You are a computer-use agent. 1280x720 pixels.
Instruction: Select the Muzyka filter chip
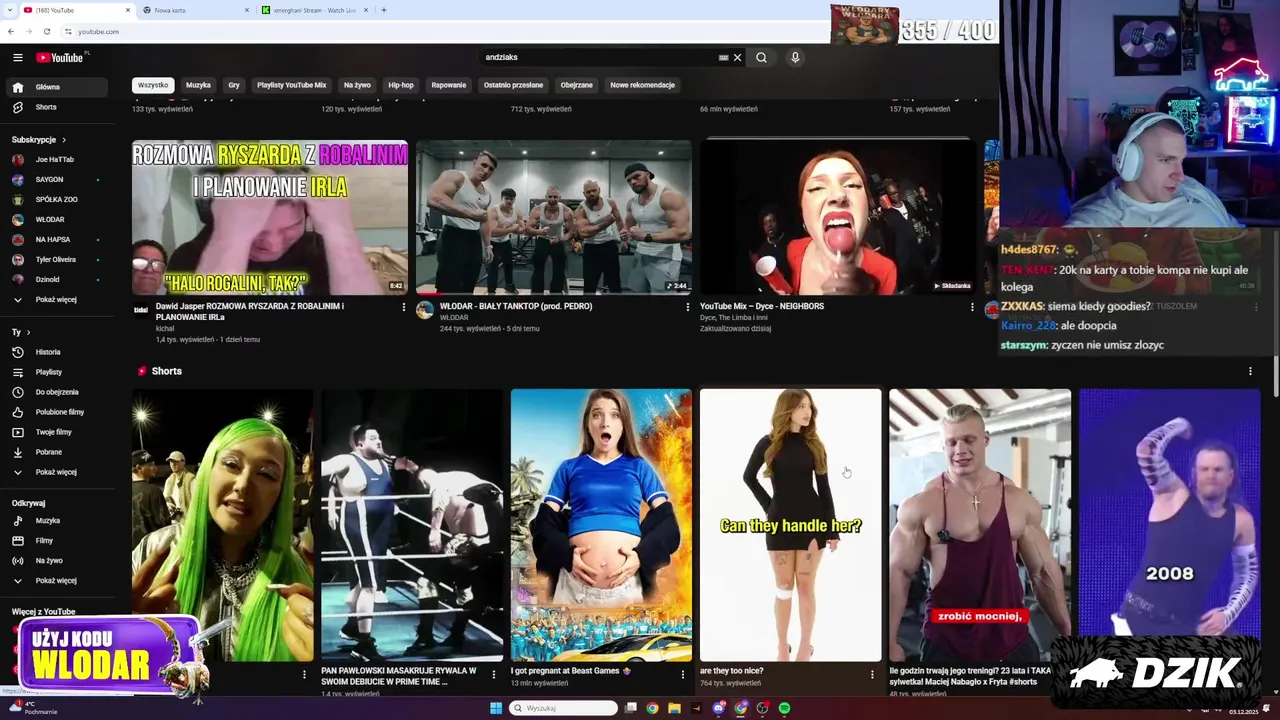click(x=198, y=85)
